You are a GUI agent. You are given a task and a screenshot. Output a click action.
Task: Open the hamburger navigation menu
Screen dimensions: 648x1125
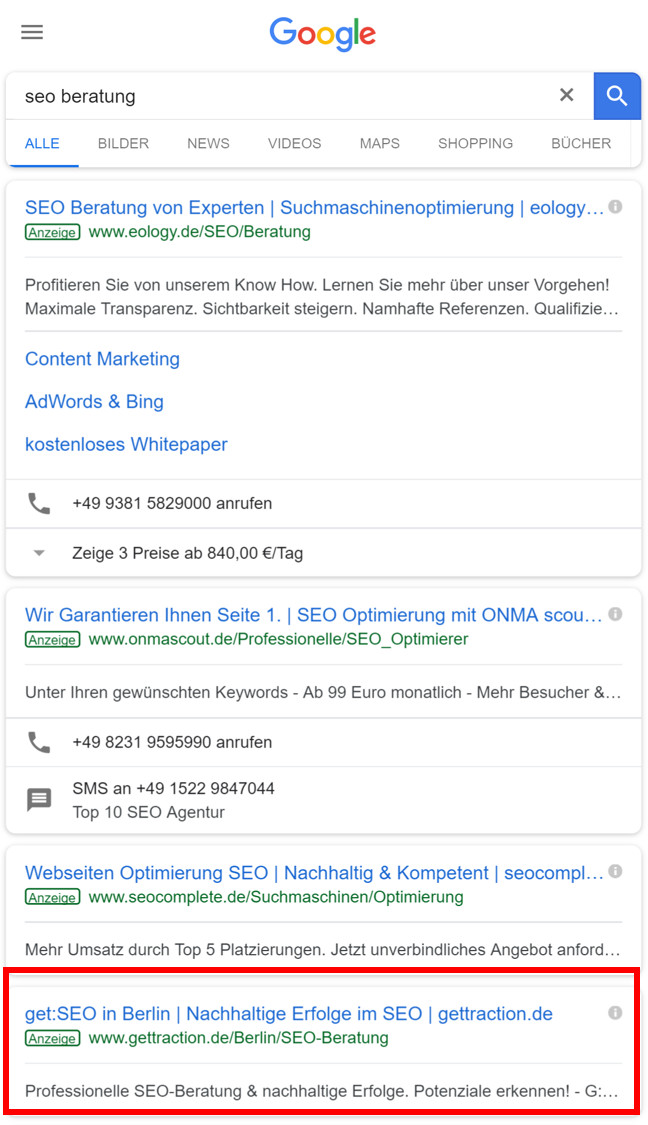click(x=31, y=31)
